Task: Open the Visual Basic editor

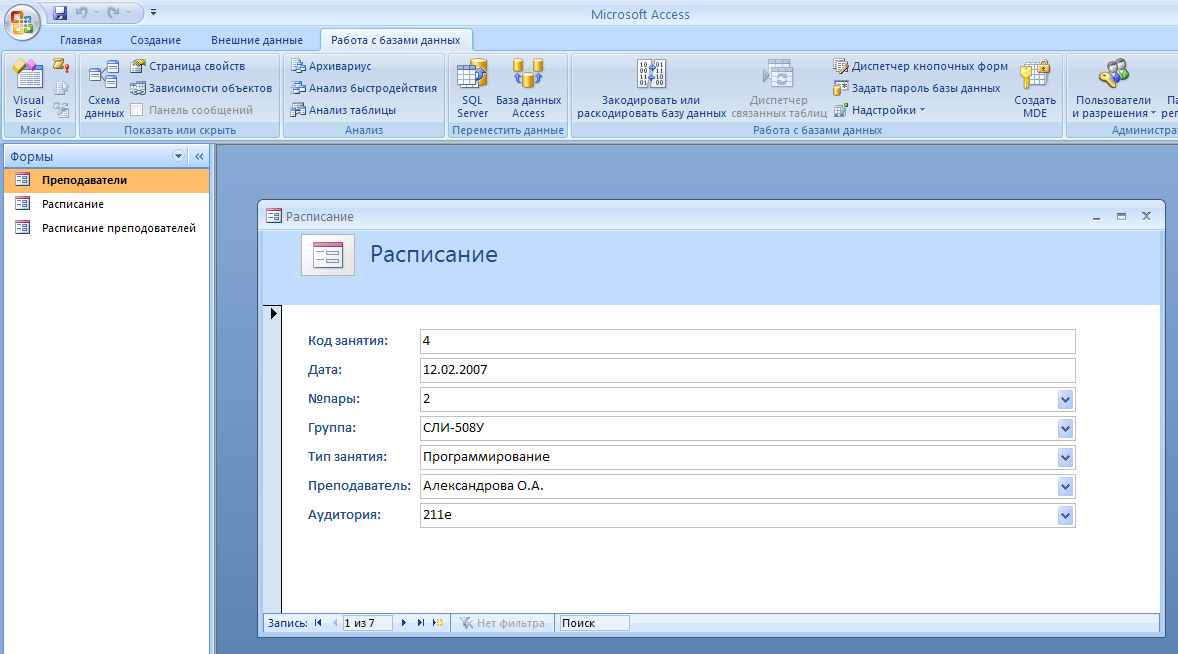Action: 28,90
